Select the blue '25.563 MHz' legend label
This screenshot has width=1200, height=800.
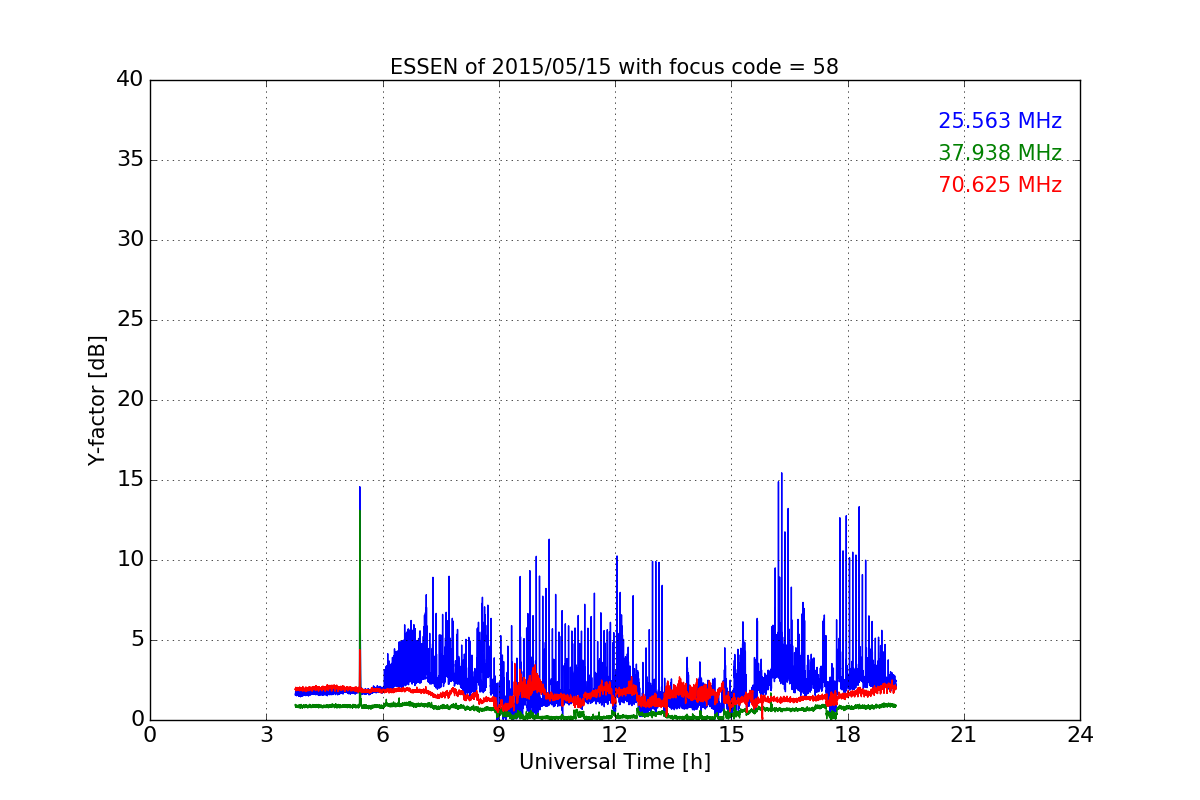(x=1000, y=121)
